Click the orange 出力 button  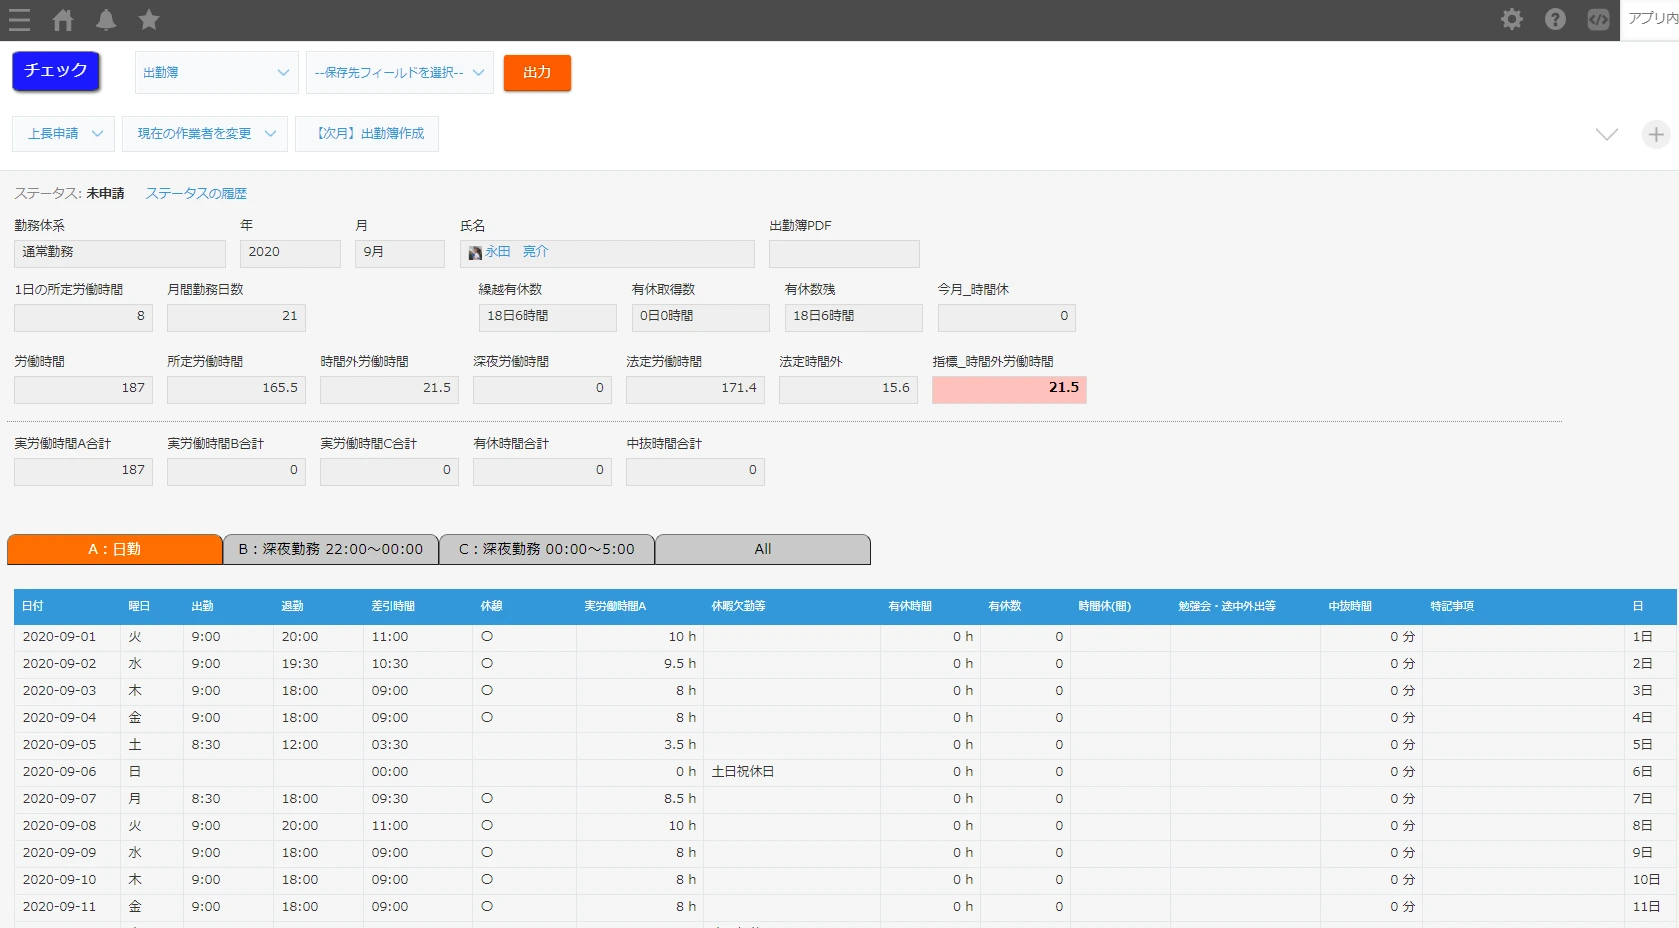tap(537, 73)
